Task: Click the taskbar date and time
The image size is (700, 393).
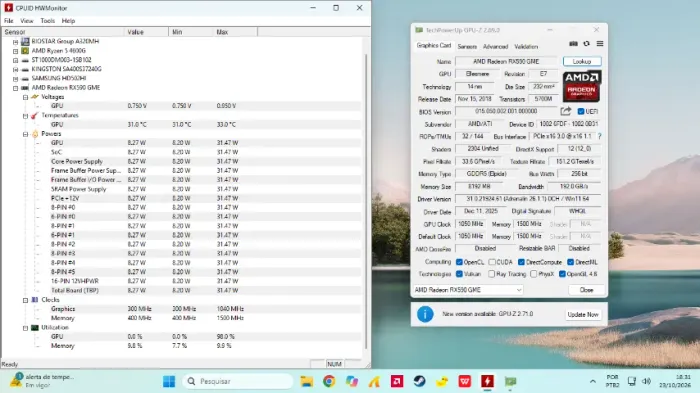Action: pos(675,381)
